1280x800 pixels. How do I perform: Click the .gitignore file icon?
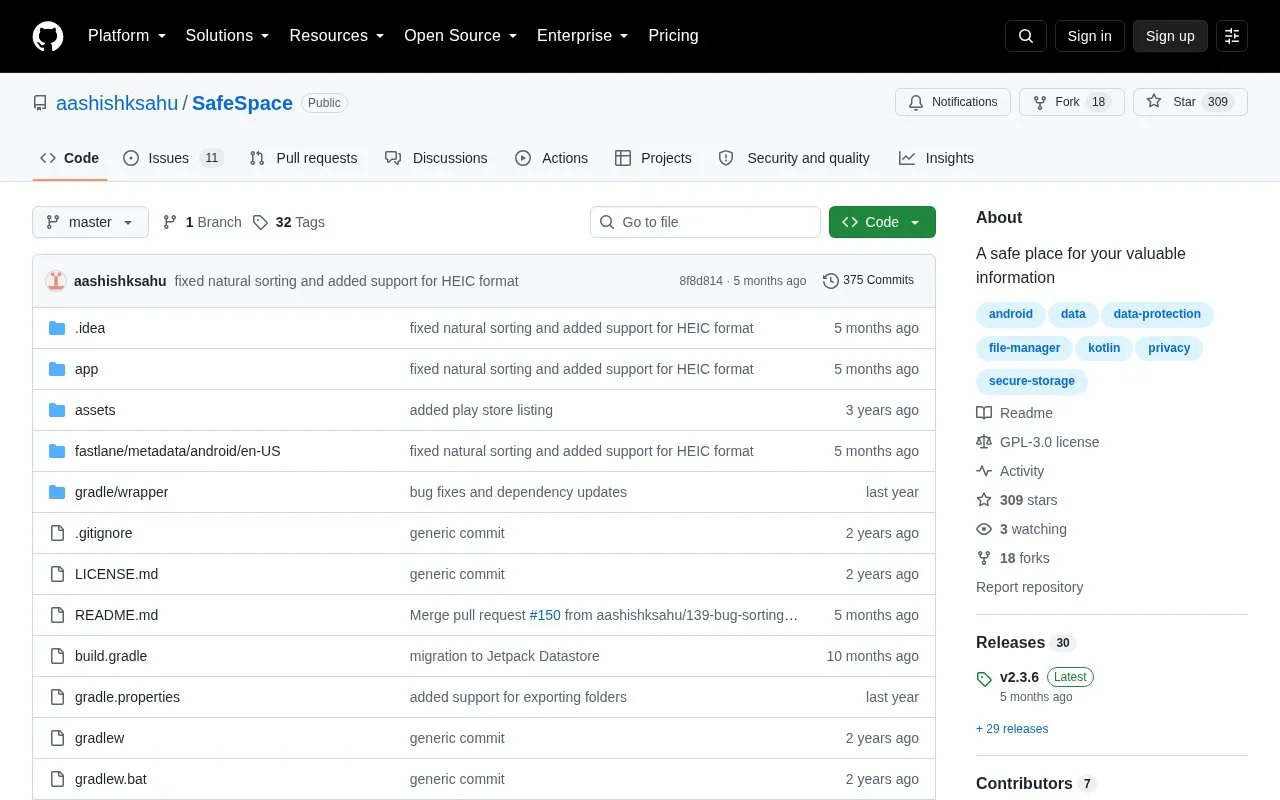coord(57,533)
